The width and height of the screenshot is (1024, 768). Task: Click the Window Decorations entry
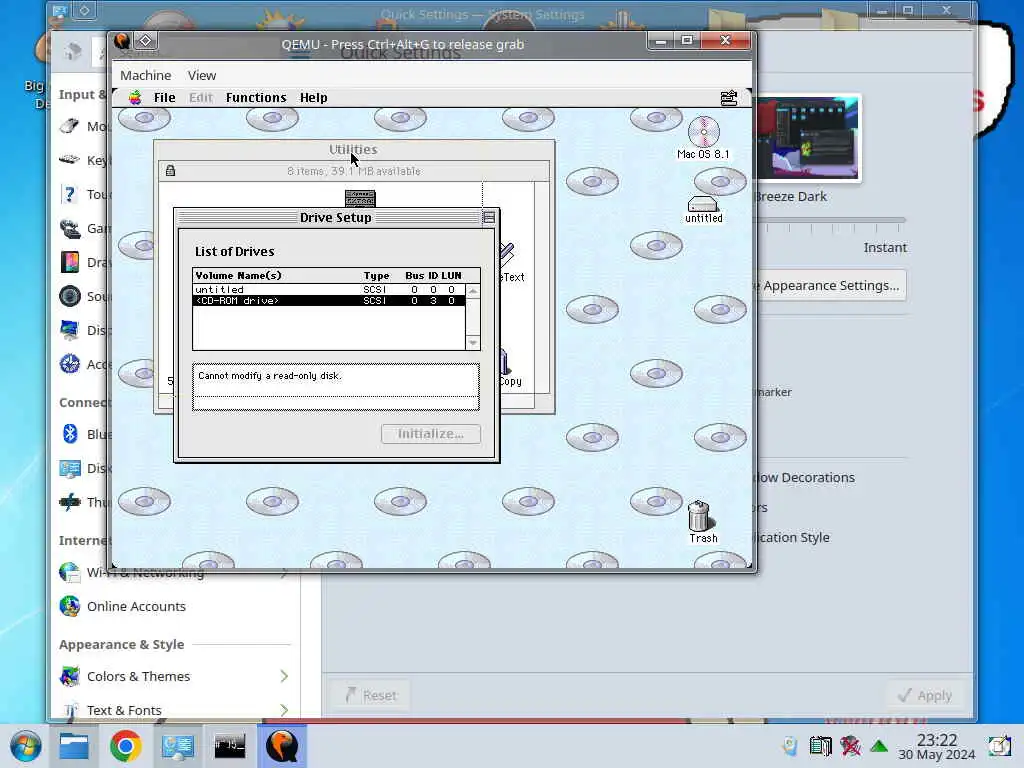[x=804, y=477]
